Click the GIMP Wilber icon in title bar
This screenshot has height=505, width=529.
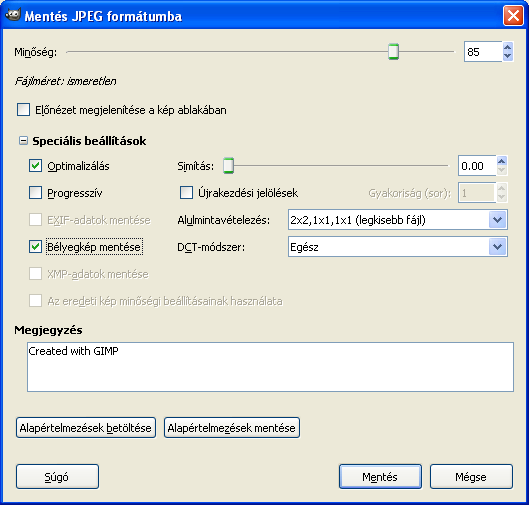click(x=13, y=15)
